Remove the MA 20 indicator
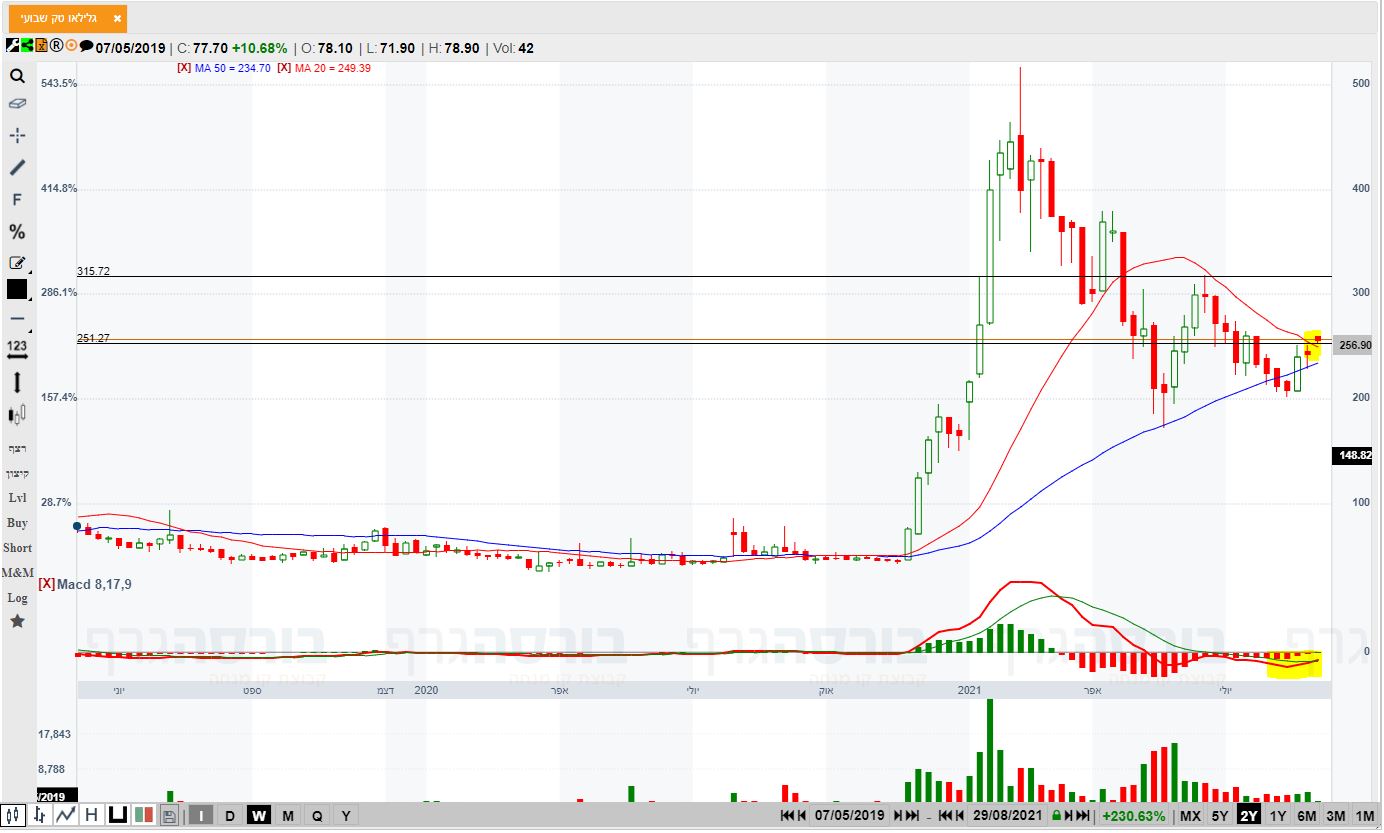This screenshot has height=833, width=1384. tap(284, 68)
